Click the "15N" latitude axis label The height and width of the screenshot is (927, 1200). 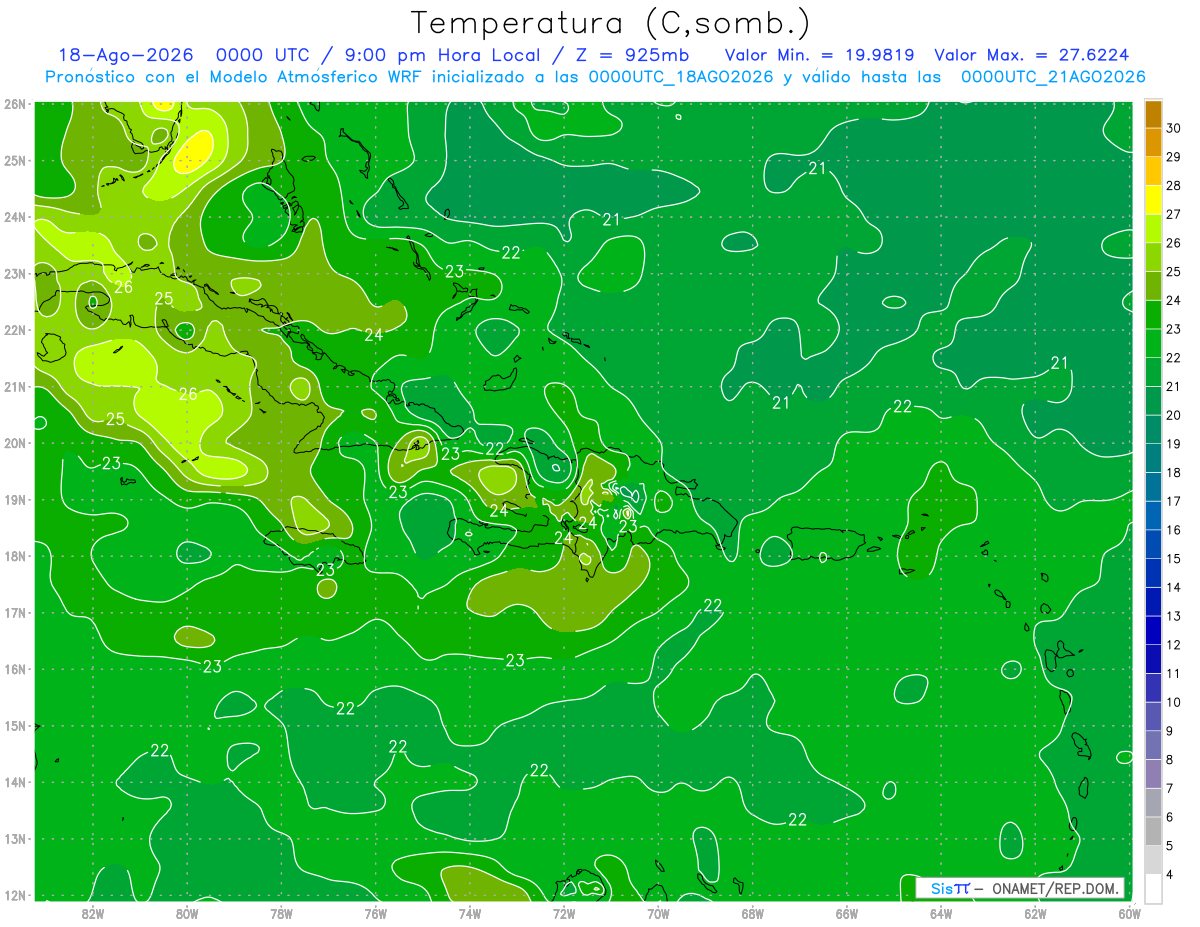click(x=15, y=725)
